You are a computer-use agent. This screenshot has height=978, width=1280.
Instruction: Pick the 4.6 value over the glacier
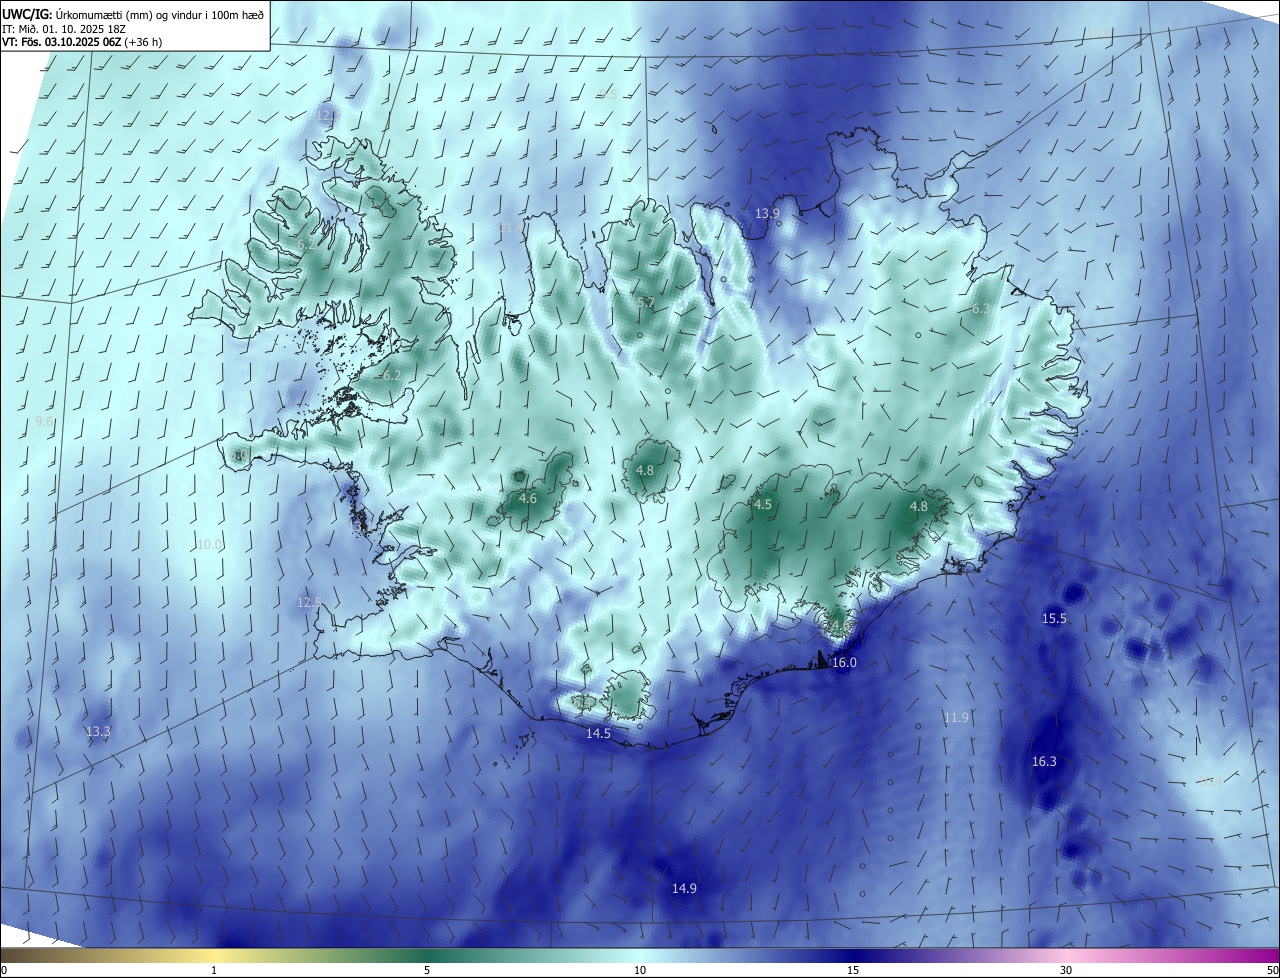pos(528,498)
